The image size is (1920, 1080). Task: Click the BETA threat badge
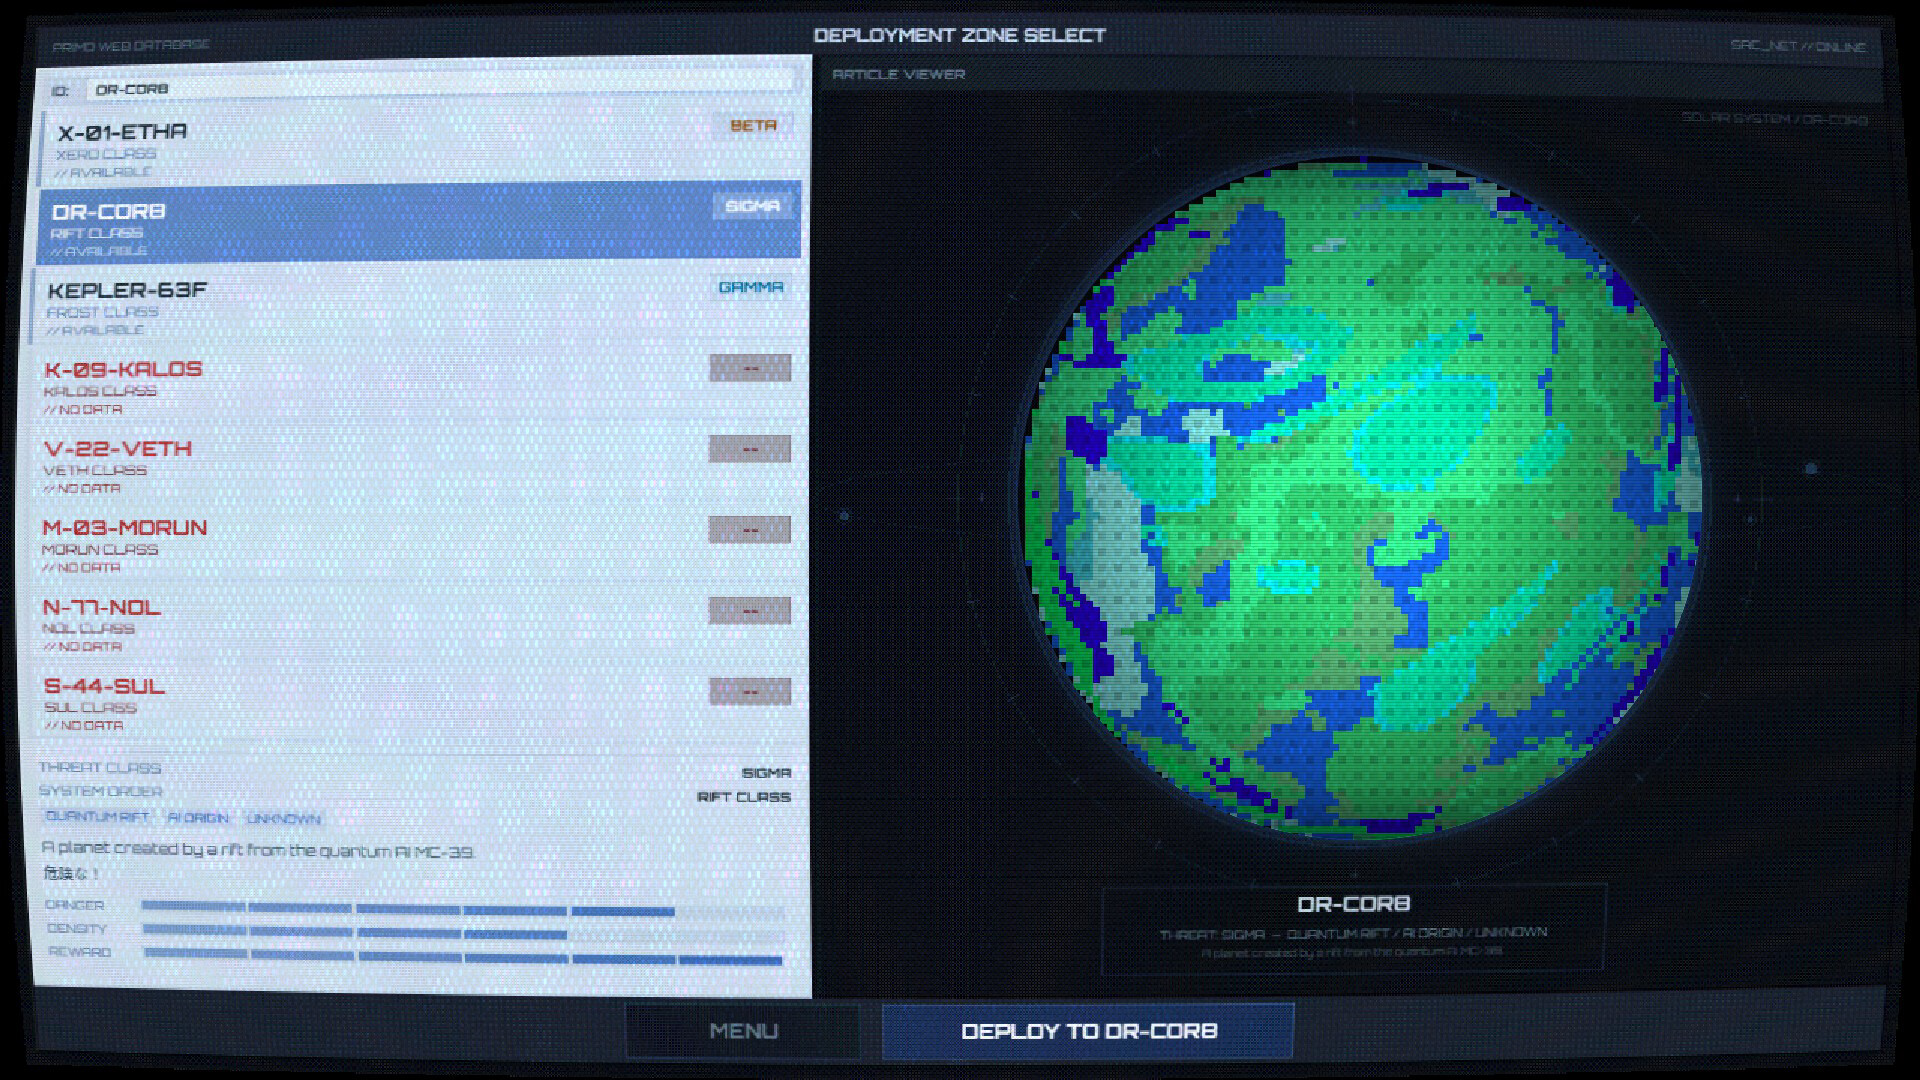pyautogui.click(x=753, y=125)
